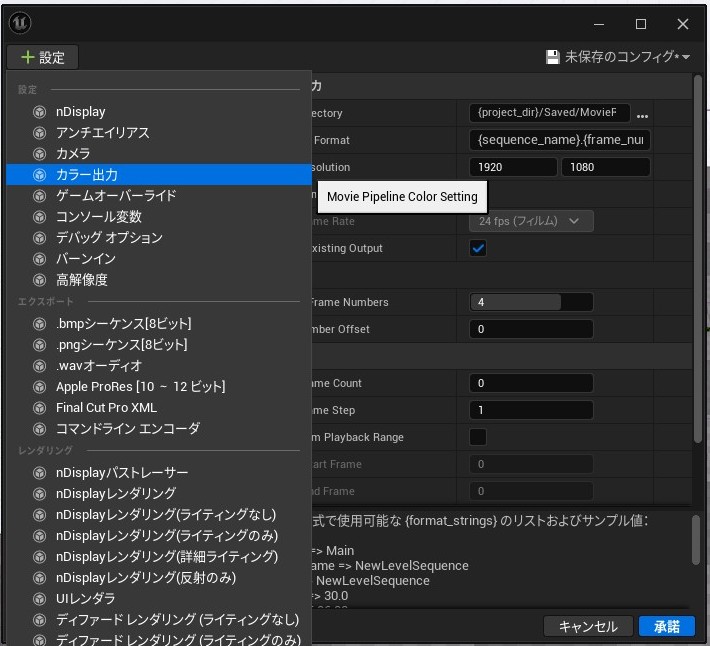Click the icon beside .bmpシーケンス[8ビット]
Screen dimensions: 710x646
coord(40,324)
